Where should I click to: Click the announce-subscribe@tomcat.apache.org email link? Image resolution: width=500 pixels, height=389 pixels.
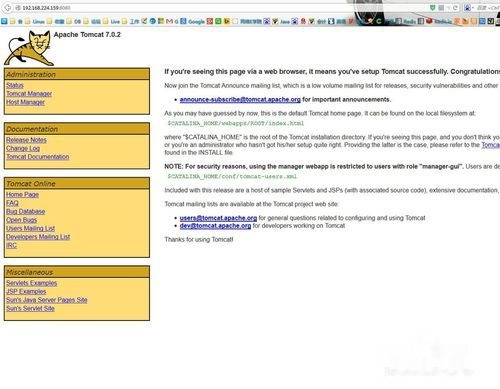pos(240,99)
